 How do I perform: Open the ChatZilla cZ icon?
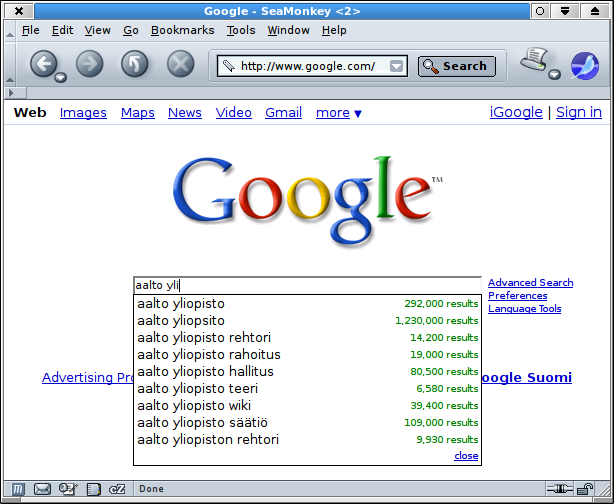pos(117,489)
